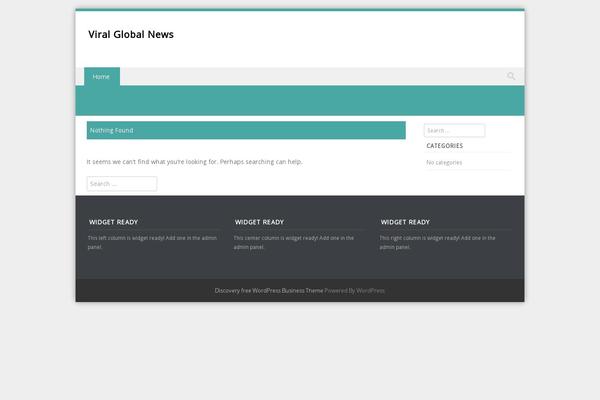
Task: Click the magnifier search icon in navigation bar
Action: [x=511, y=76]
